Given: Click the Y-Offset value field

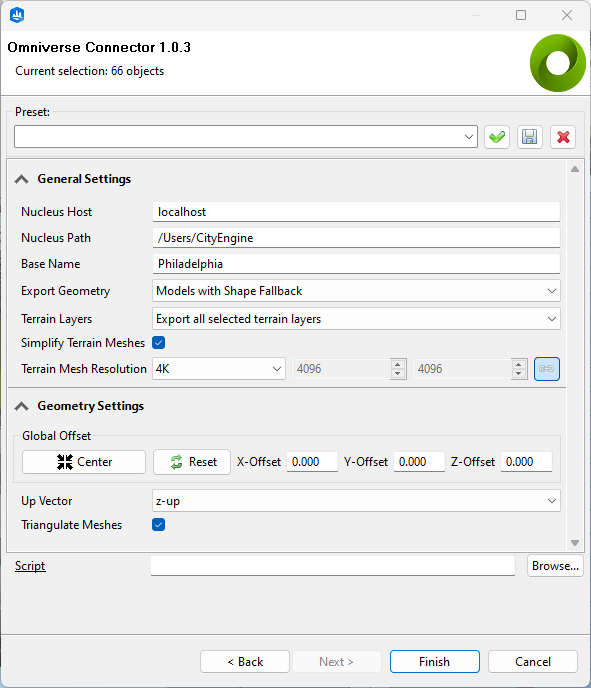Looking at the screenshot, I should 419,462.
